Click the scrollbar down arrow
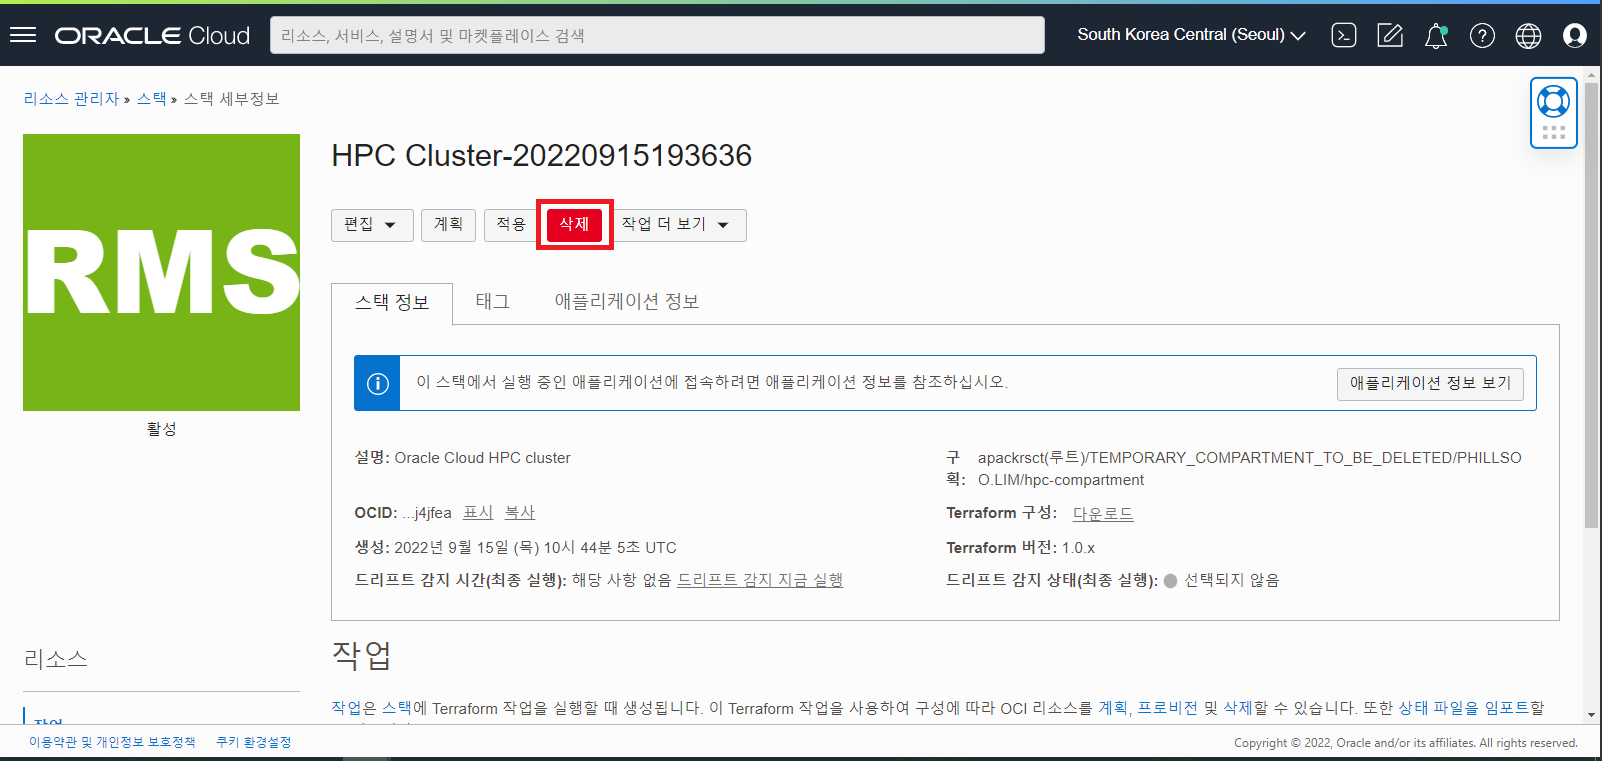Viewport: 1602px width, 761px height. (1592, 715)
